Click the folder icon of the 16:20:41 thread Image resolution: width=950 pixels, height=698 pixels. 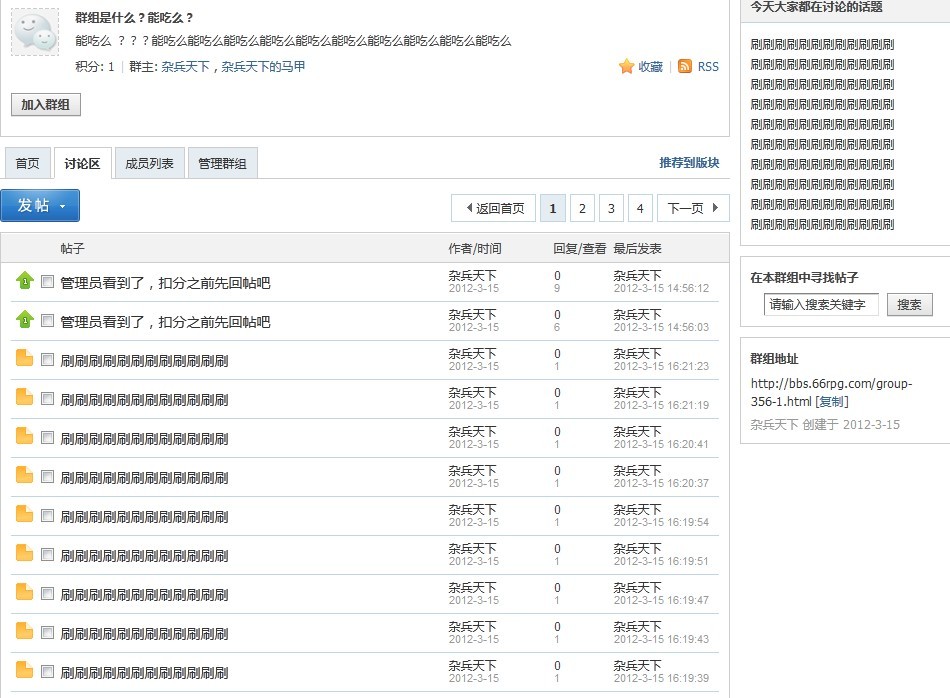point(24,436)
